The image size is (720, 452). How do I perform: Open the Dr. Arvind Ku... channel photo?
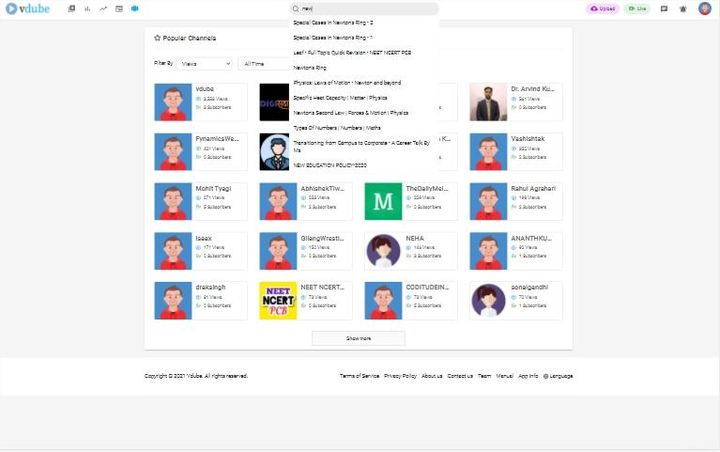[x=488, y=102]
